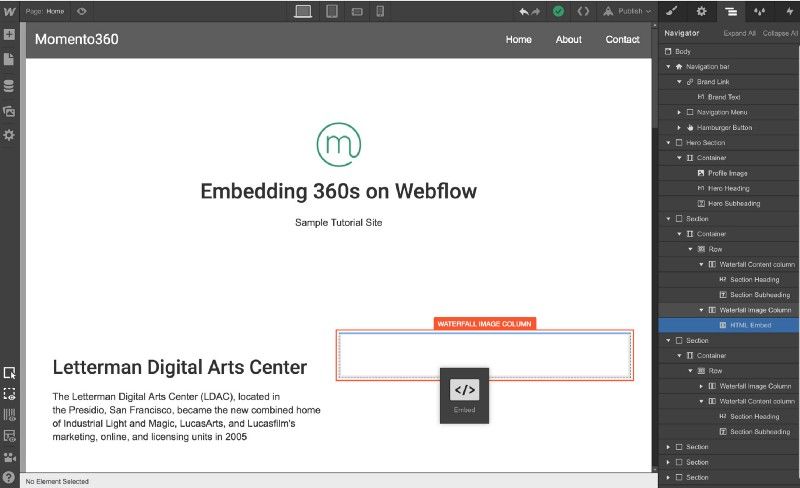Open the audit panel icon in left sidebar
This screenshot has width=800, height=488.
[9, 435]
